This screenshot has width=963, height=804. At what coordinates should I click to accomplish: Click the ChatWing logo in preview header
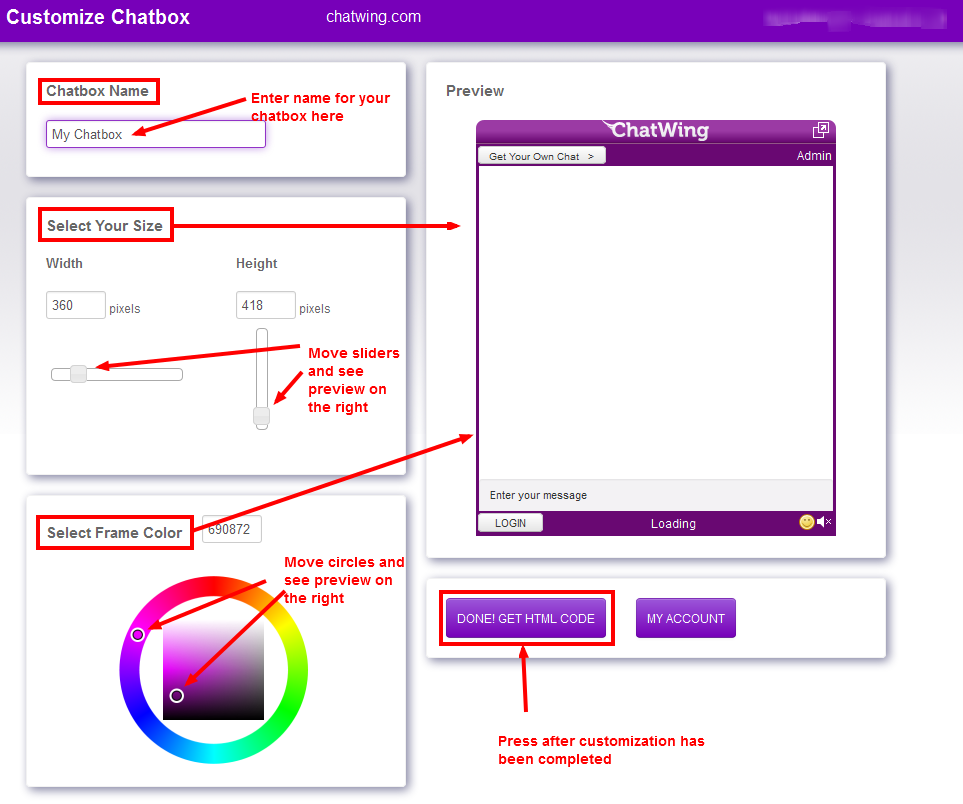(x=655, y=130)
